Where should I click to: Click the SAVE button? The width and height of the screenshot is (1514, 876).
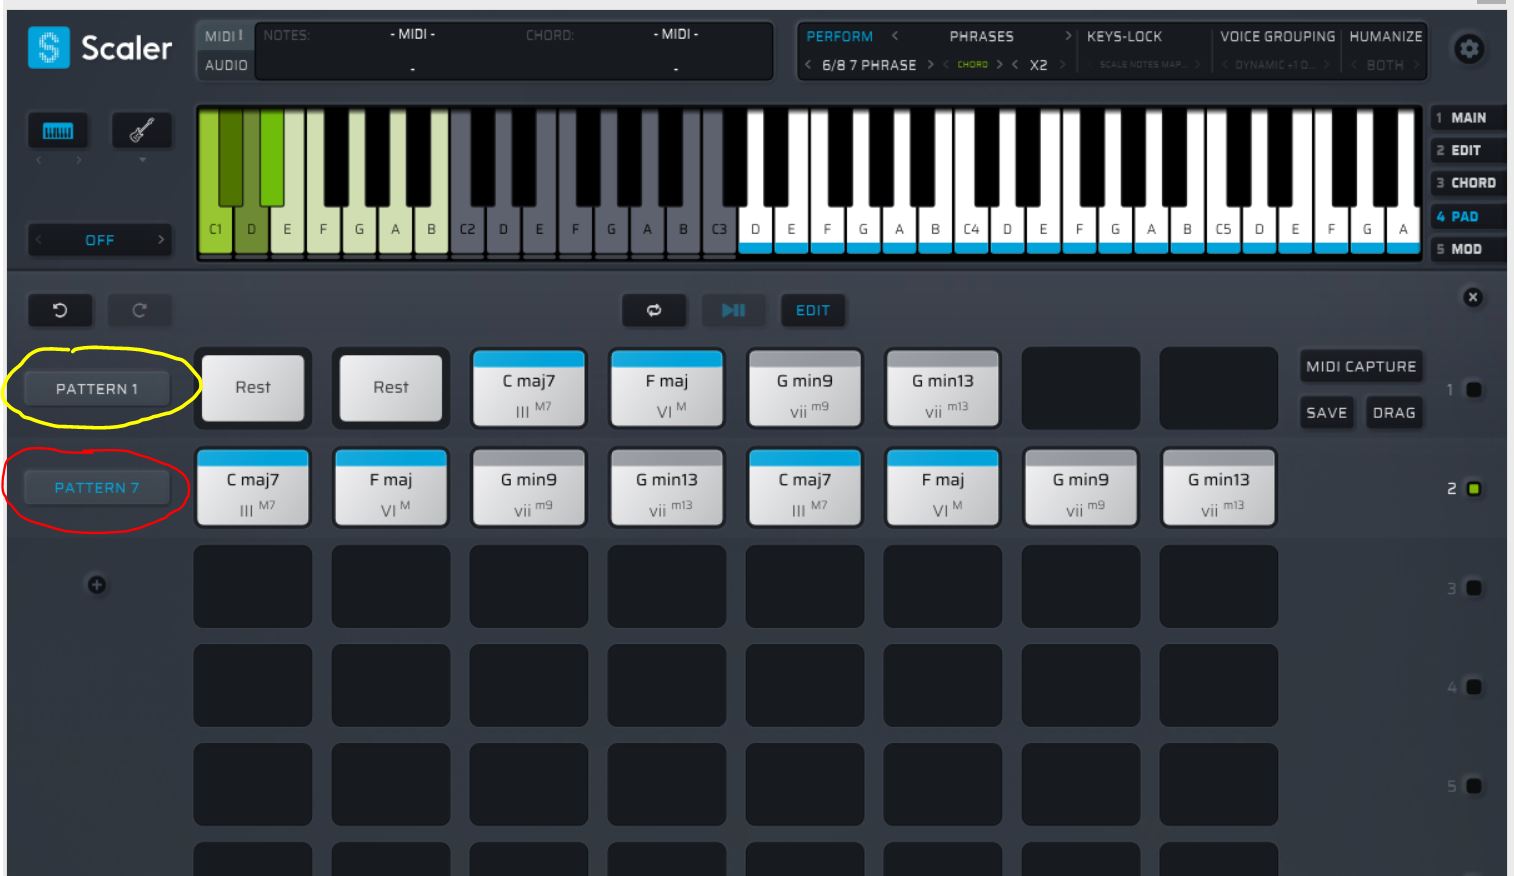(x=1326, y=413)
